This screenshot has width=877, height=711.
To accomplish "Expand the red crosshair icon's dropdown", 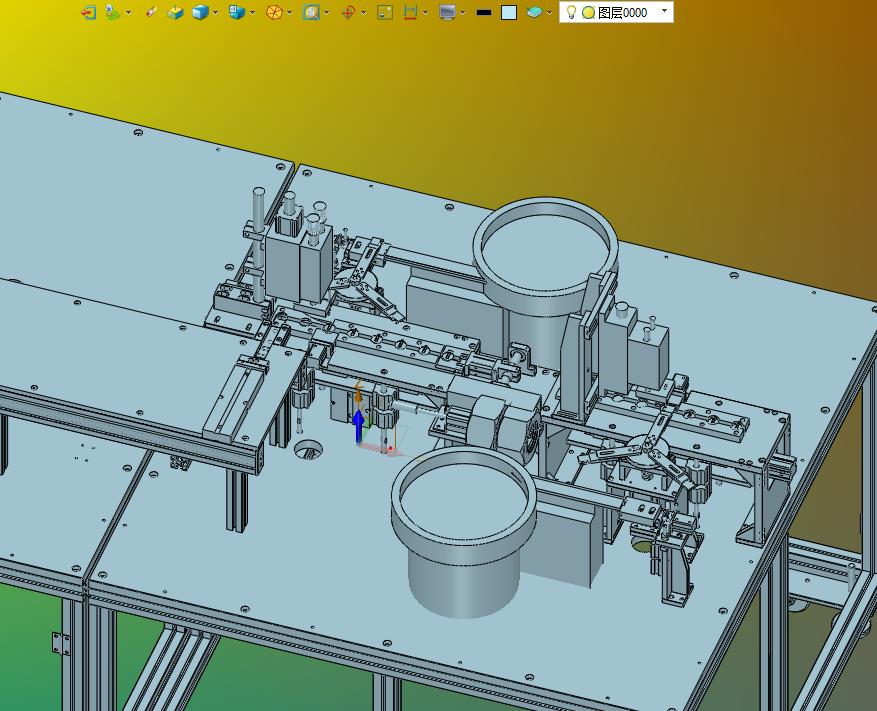I will 364,12.
